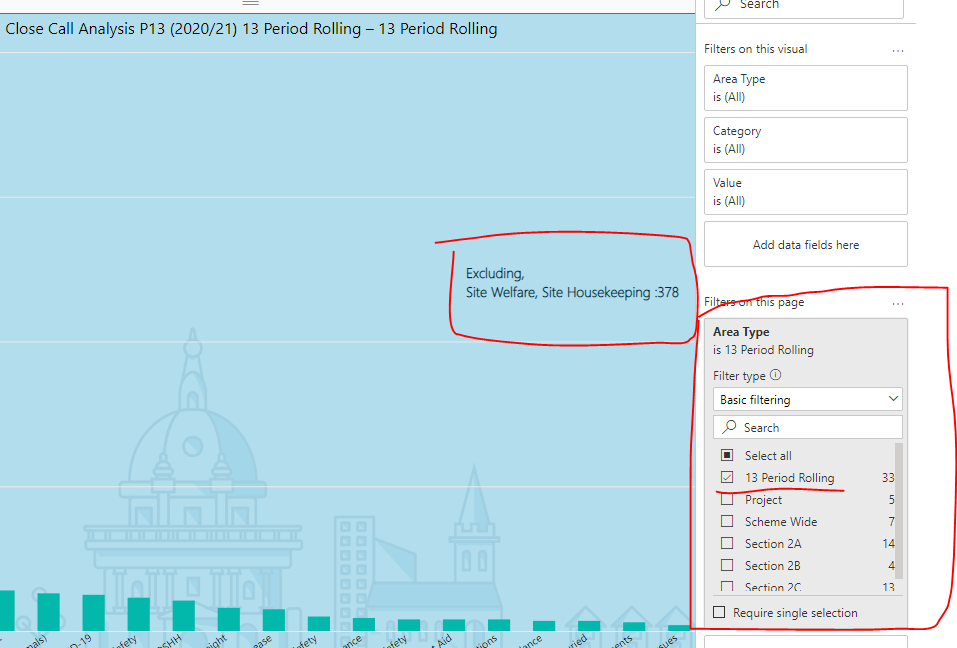Enable Scheme Wide checkbox
This screenshot has height=648, width=957.
(727, 521)
